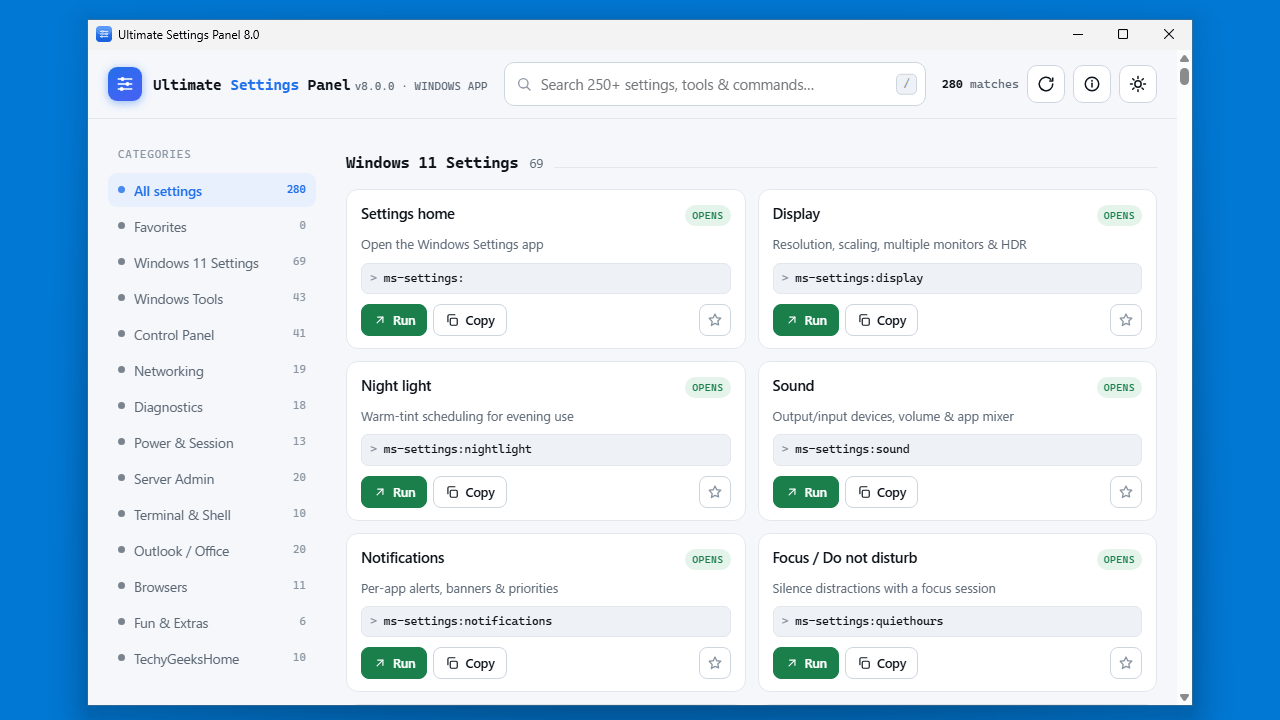Copy the ms-settings:sound command
The image size is (1280, 720).
tap(881, 492)
